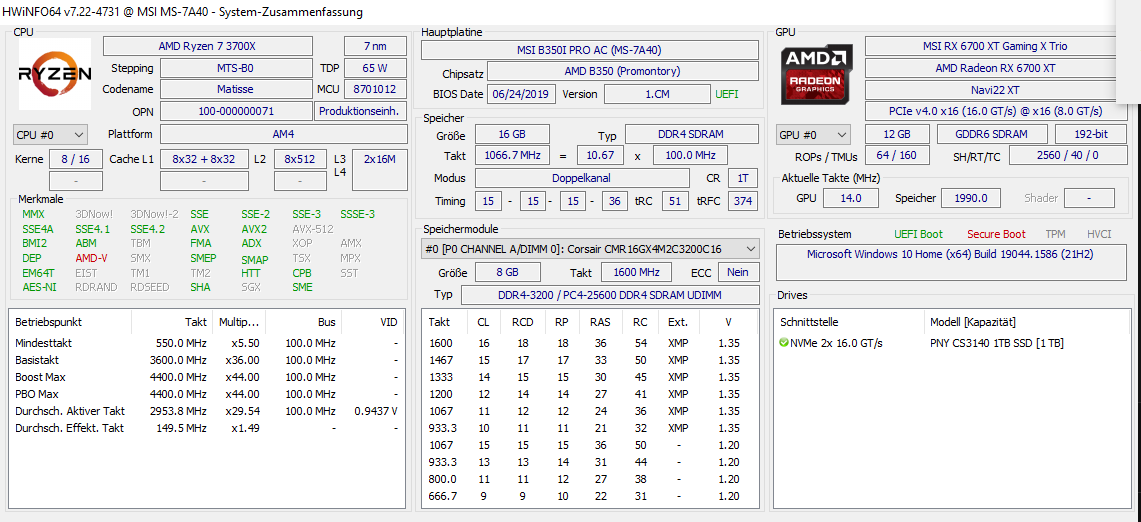Image resolution: width=1141 pixels, height=522 pixels.
Task: Click the ROPs / TMUs 64 / 160 field
Action: click(x=897, y=156)
